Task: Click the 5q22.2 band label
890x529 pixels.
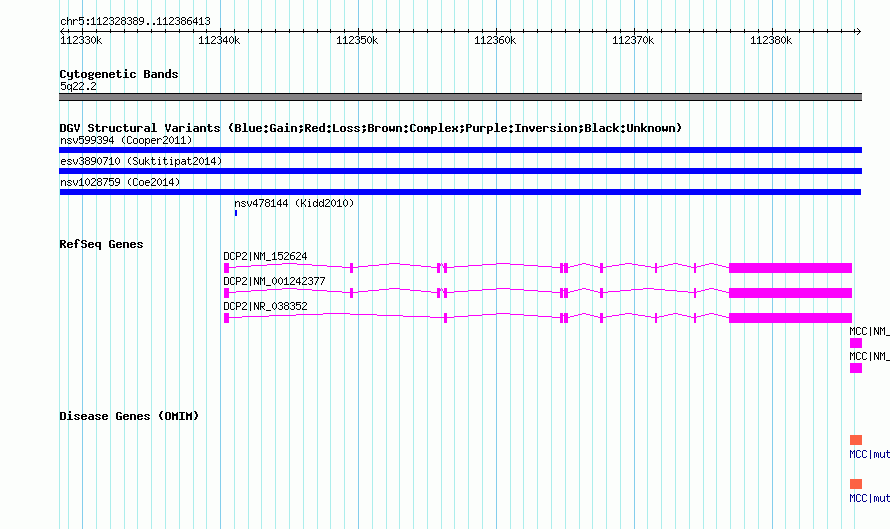Action: (x=78, y=86)
